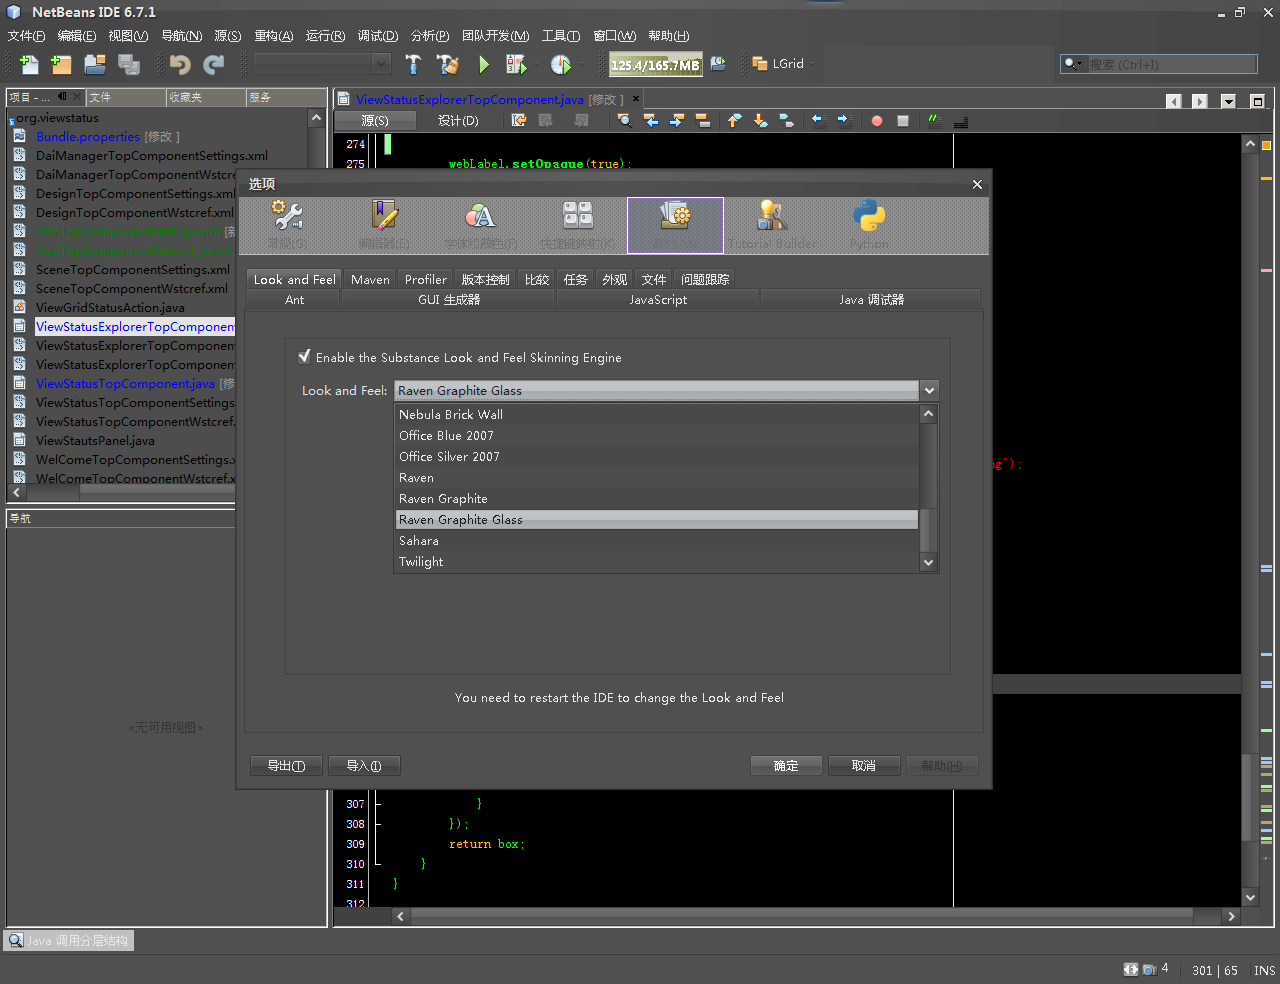This screenshot has width=1280, height=984.
Task: Switch to the Ant options tab
Action: [294, 299]
